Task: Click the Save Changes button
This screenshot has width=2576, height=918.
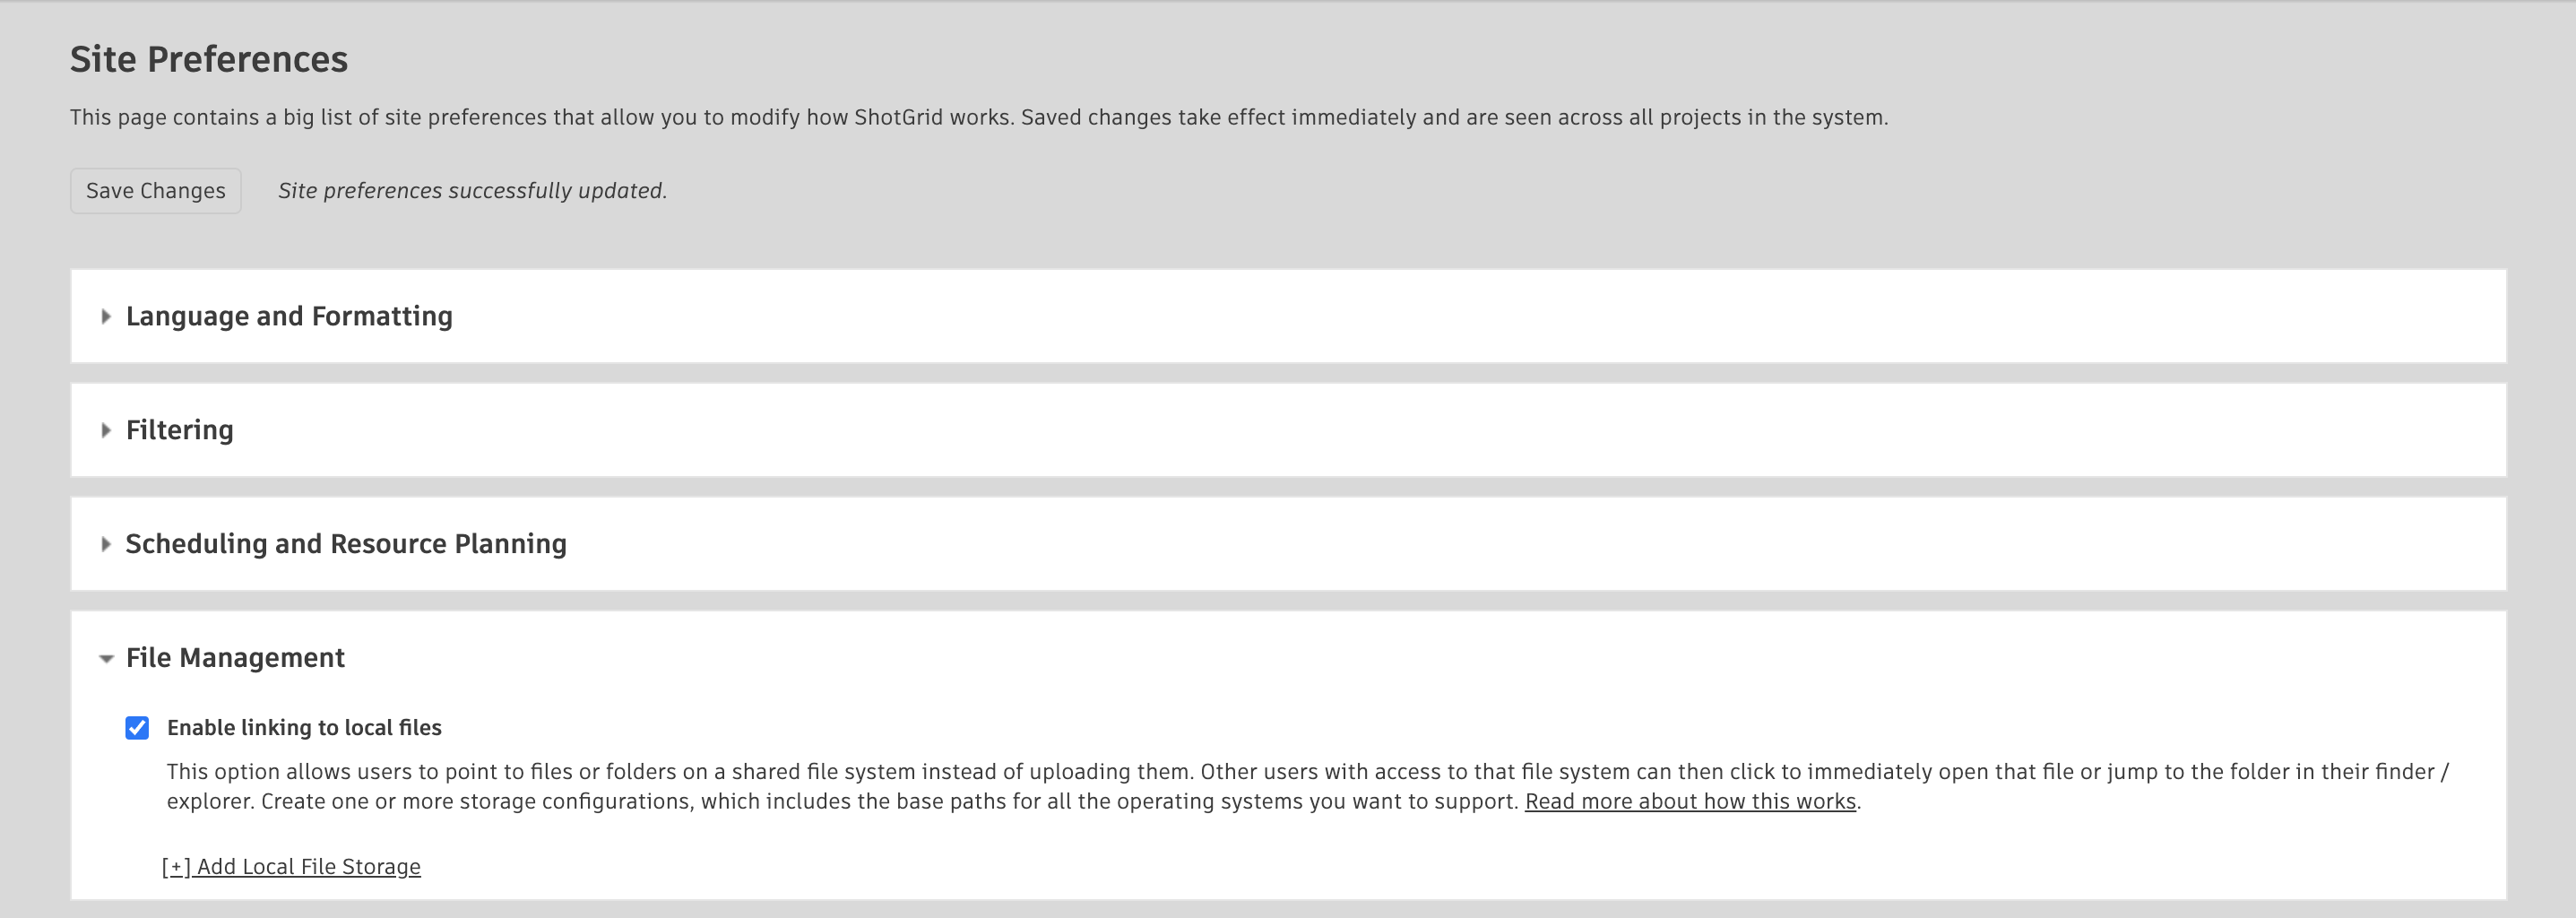Action: pyautogui.click(x=155, y=190)
